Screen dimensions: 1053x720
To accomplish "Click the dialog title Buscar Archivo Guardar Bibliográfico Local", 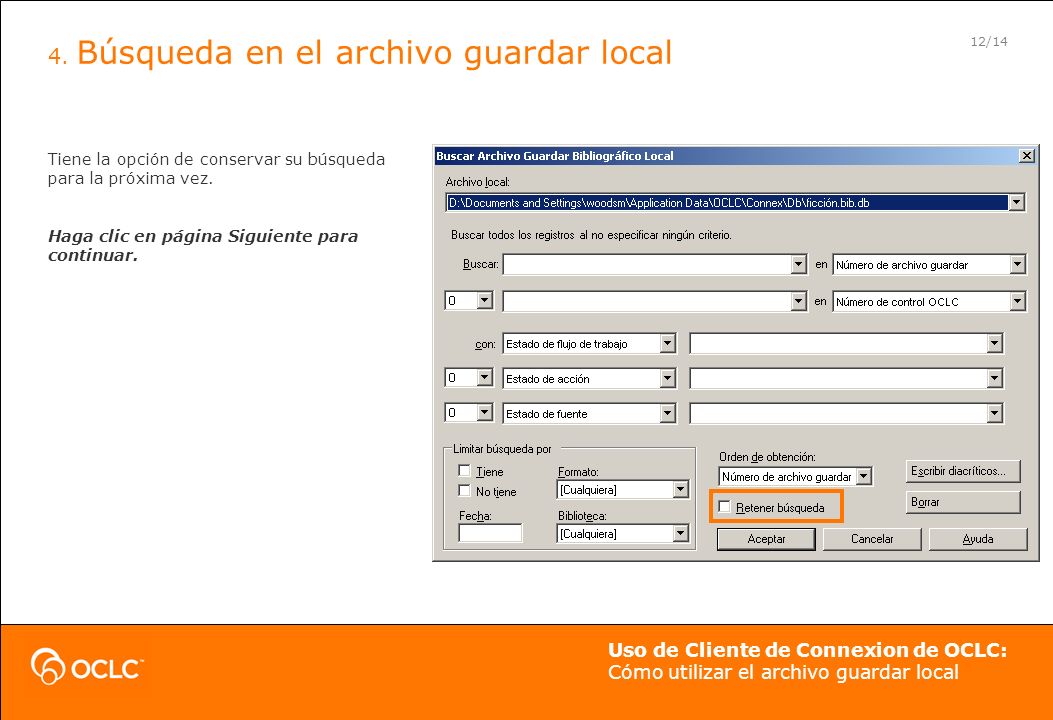I will click(555, 156).
